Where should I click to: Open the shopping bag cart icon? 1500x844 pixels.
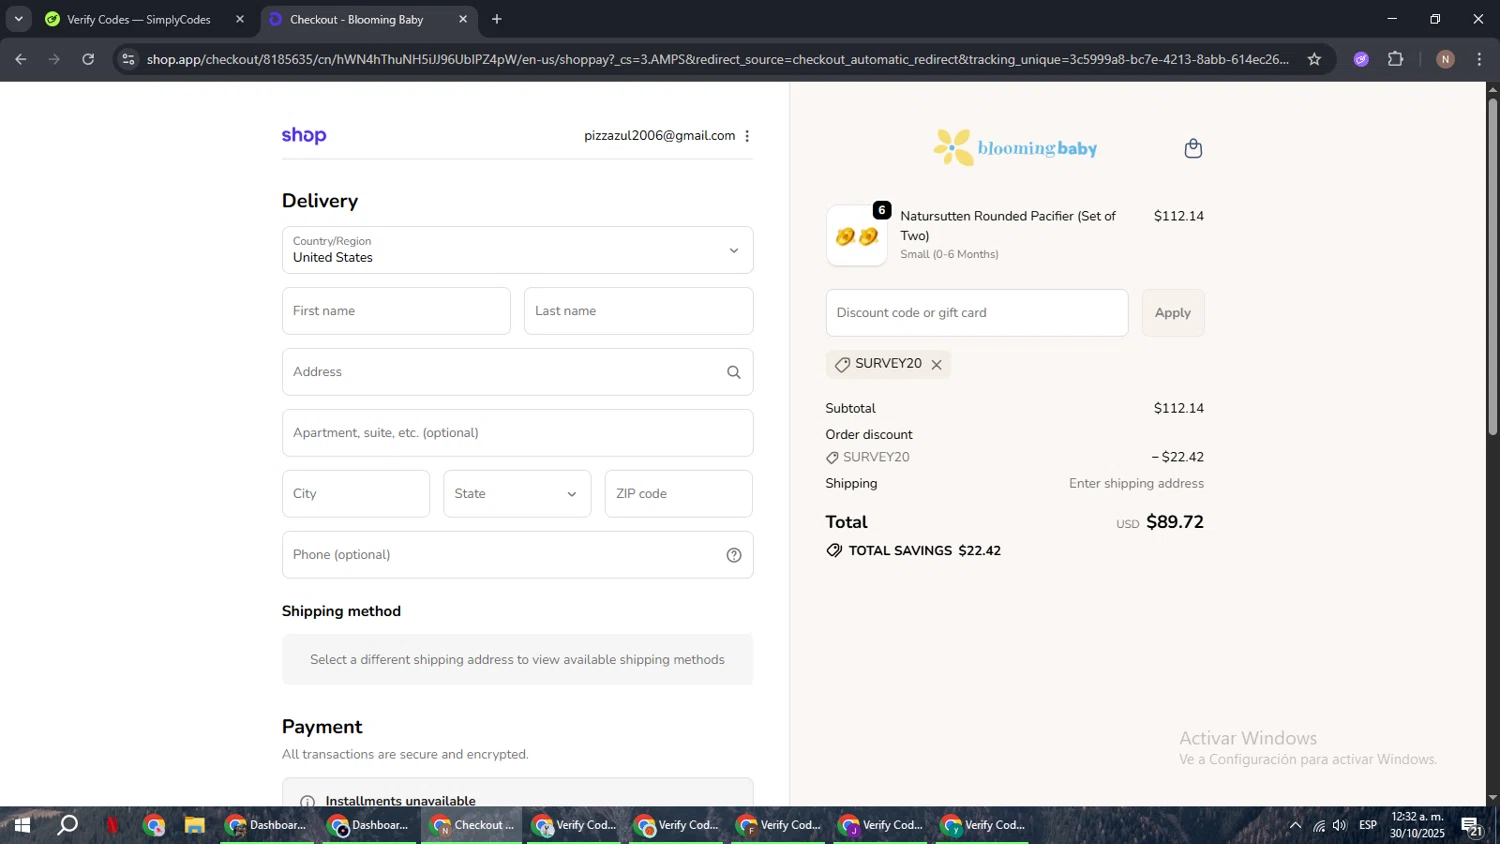1193,149
